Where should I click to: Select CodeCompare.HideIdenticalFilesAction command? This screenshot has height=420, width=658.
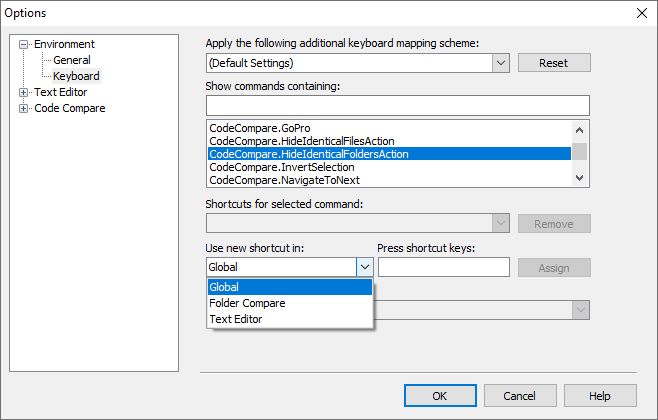pos(389,141)
